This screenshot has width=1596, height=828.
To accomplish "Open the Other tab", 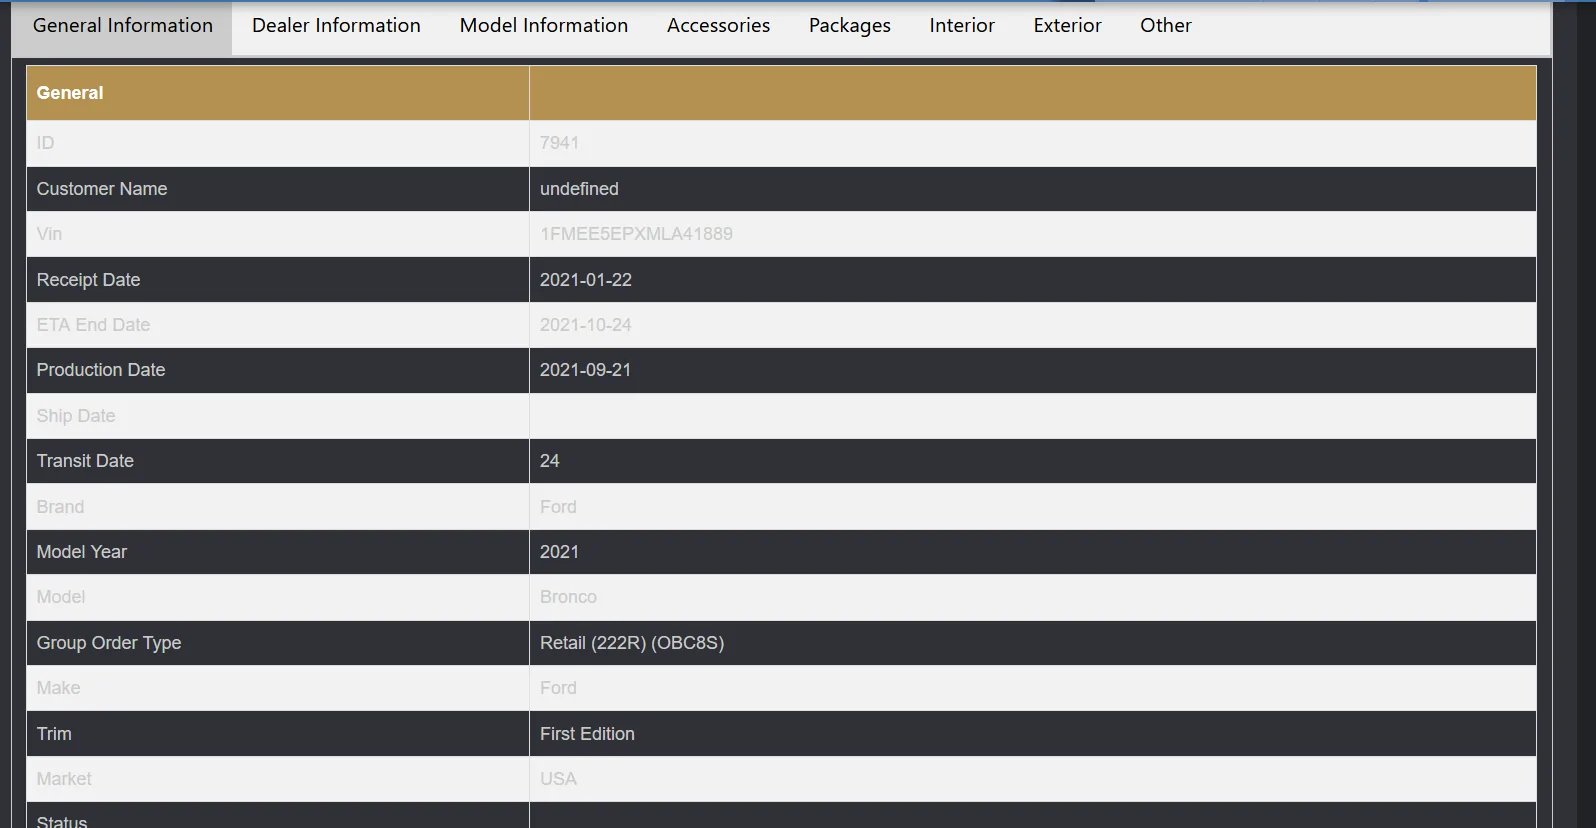I will point(1166,26).
